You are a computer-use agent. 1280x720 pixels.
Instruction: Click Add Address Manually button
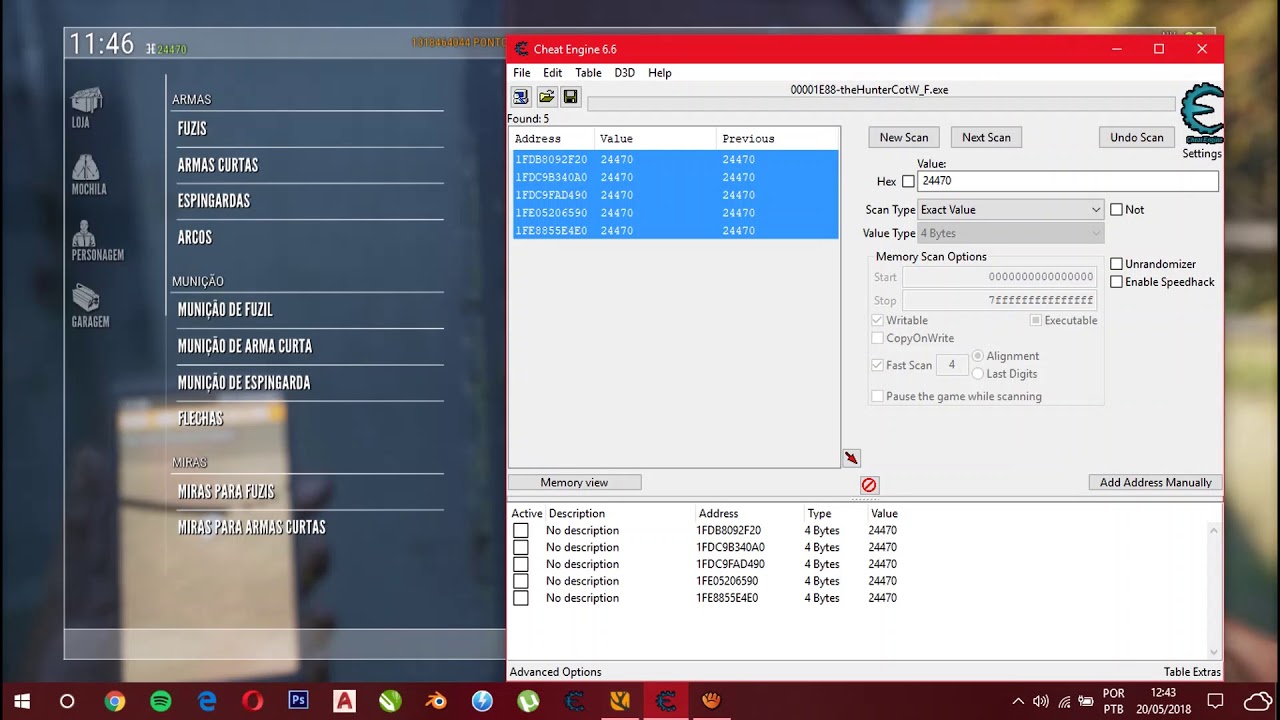[x=1155, y=483]
